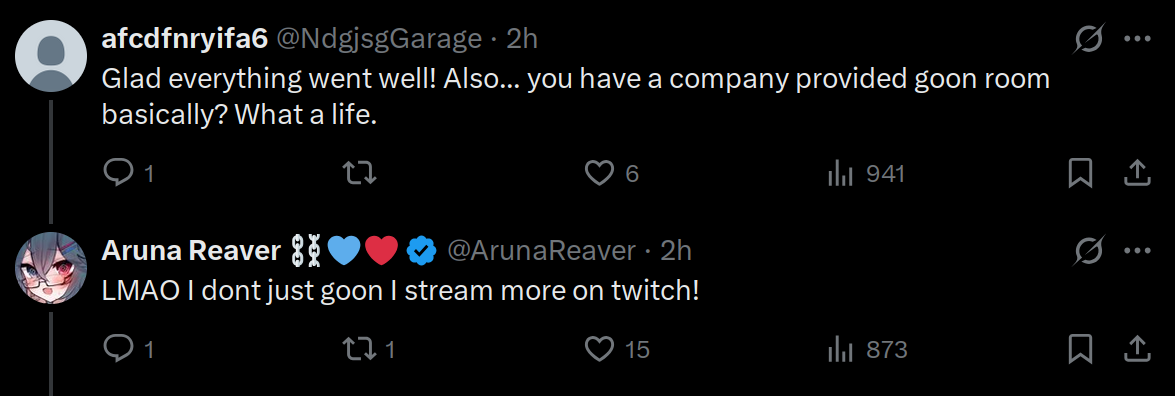Retweet afcdfnryifa6's goon room comment
1175x396 pixels.
(359, 174)
